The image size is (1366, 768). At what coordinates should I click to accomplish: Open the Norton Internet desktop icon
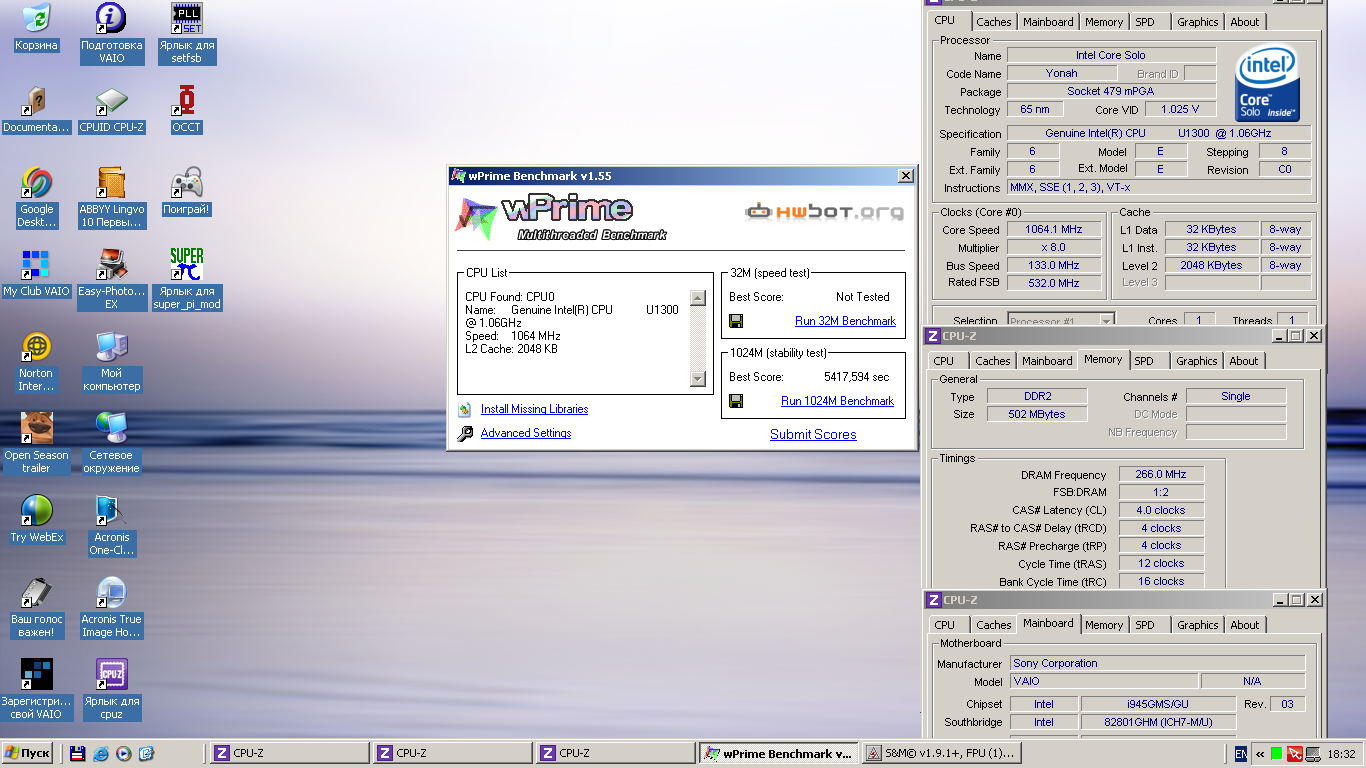[x=36, y=346]
